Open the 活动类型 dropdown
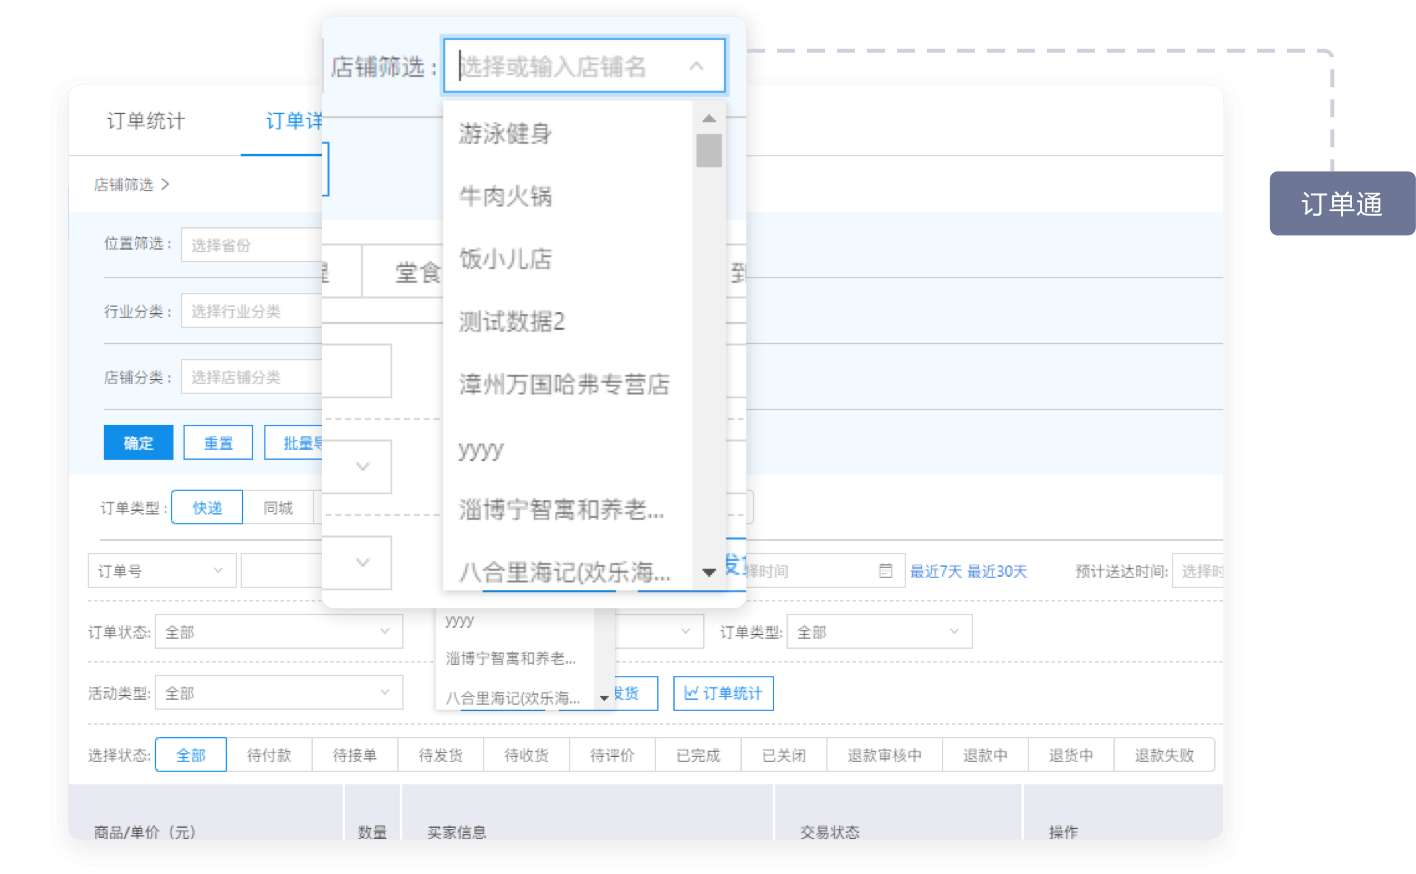This screenshot has width=1416, height=874. [x=278, y=693]
